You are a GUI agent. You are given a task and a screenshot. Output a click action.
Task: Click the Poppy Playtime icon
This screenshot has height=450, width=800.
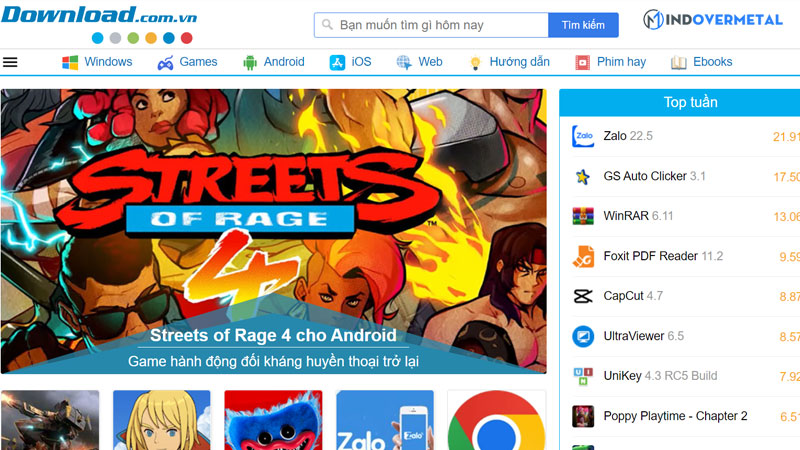point(583,416)
